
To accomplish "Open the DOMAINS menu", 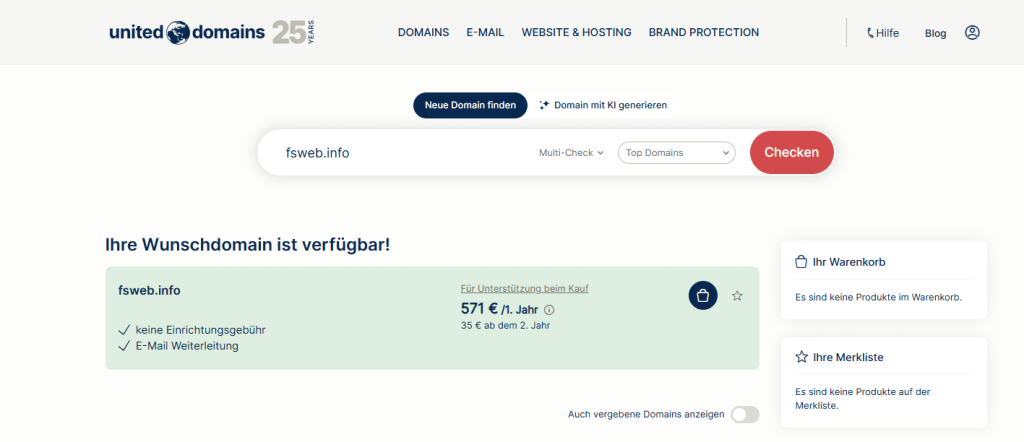I will tap(423, 33).
